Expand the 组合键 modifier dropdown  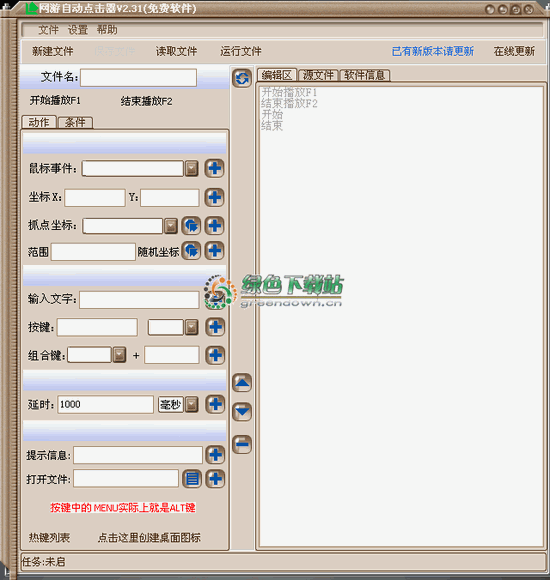tap(119, 355)
